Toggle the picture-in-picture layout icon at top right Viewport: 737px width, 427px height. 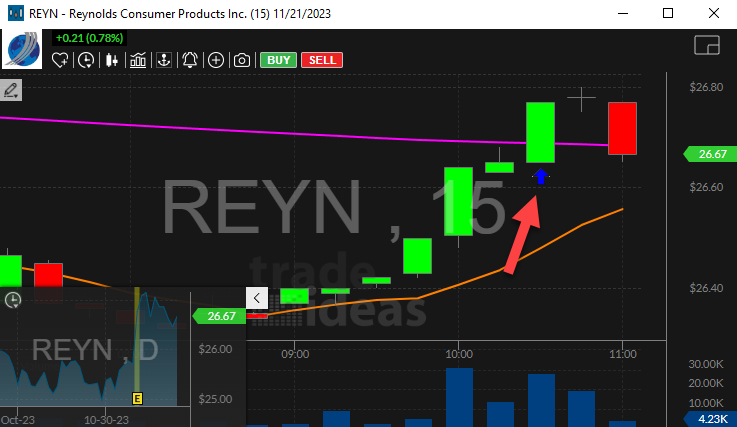(x=706, y=46)
